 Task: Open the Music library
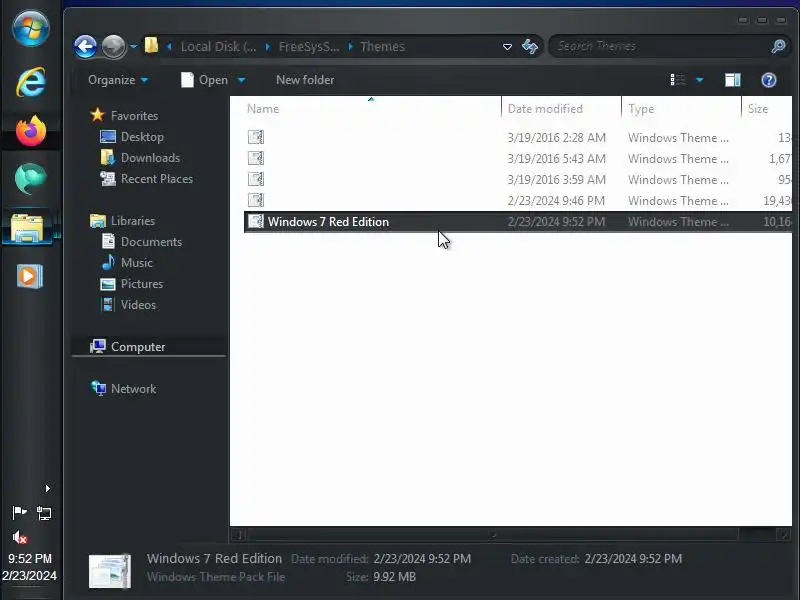coord(127,263)
